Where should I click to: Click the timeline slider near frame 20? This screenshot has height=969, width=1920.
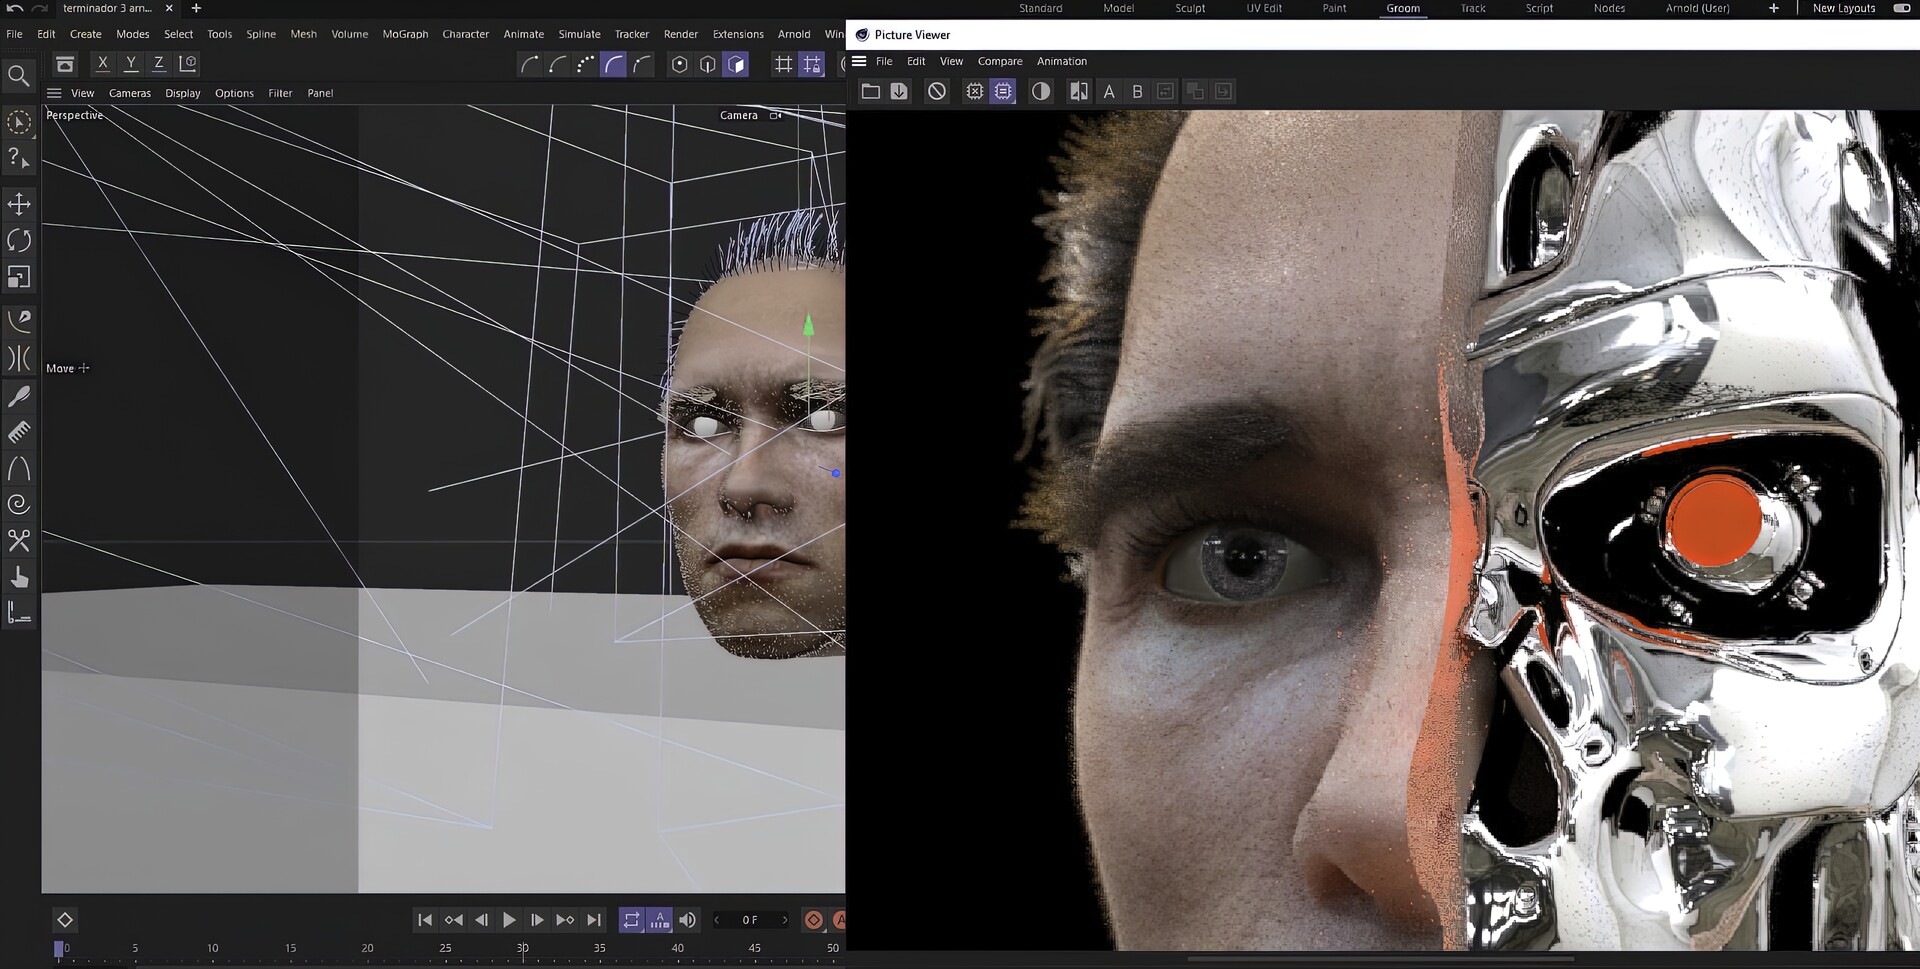point(367,948)
